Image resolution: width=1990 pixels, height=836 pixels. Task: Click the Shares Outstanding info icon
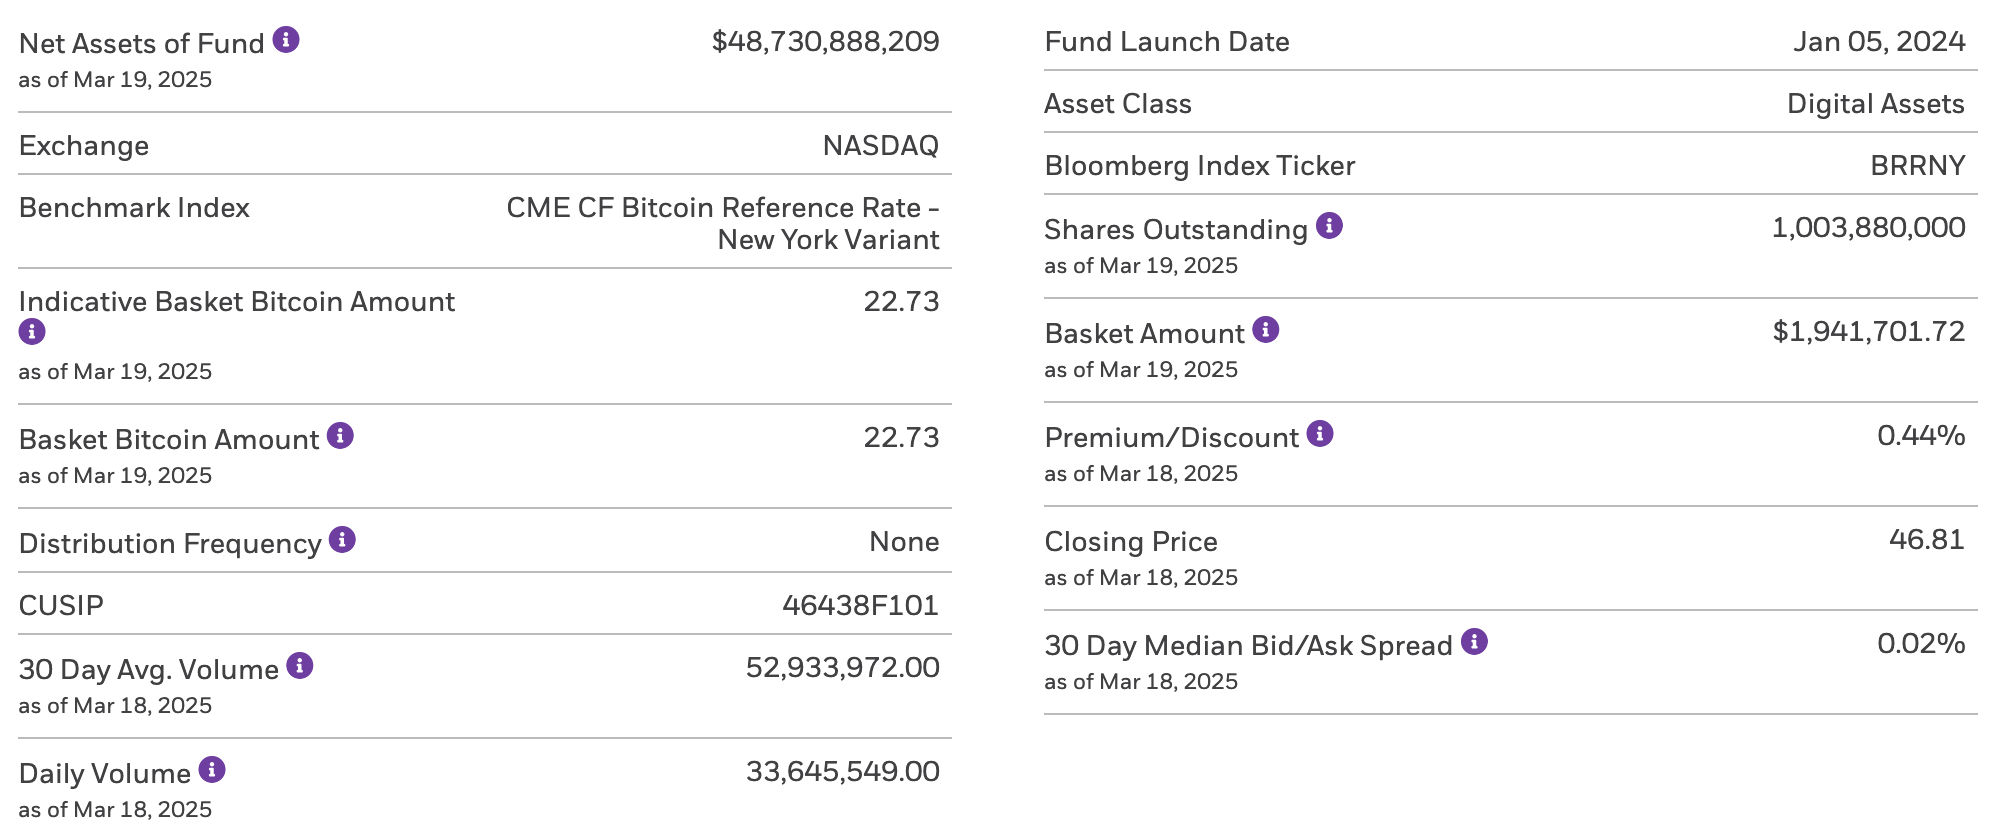[1329, 226]
